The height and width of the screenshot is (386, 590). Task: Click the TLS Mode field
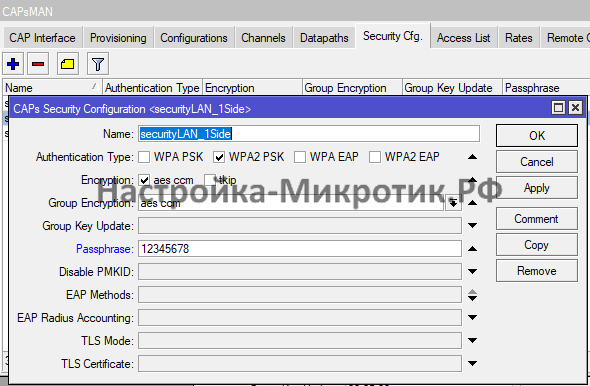pos(300,340)
